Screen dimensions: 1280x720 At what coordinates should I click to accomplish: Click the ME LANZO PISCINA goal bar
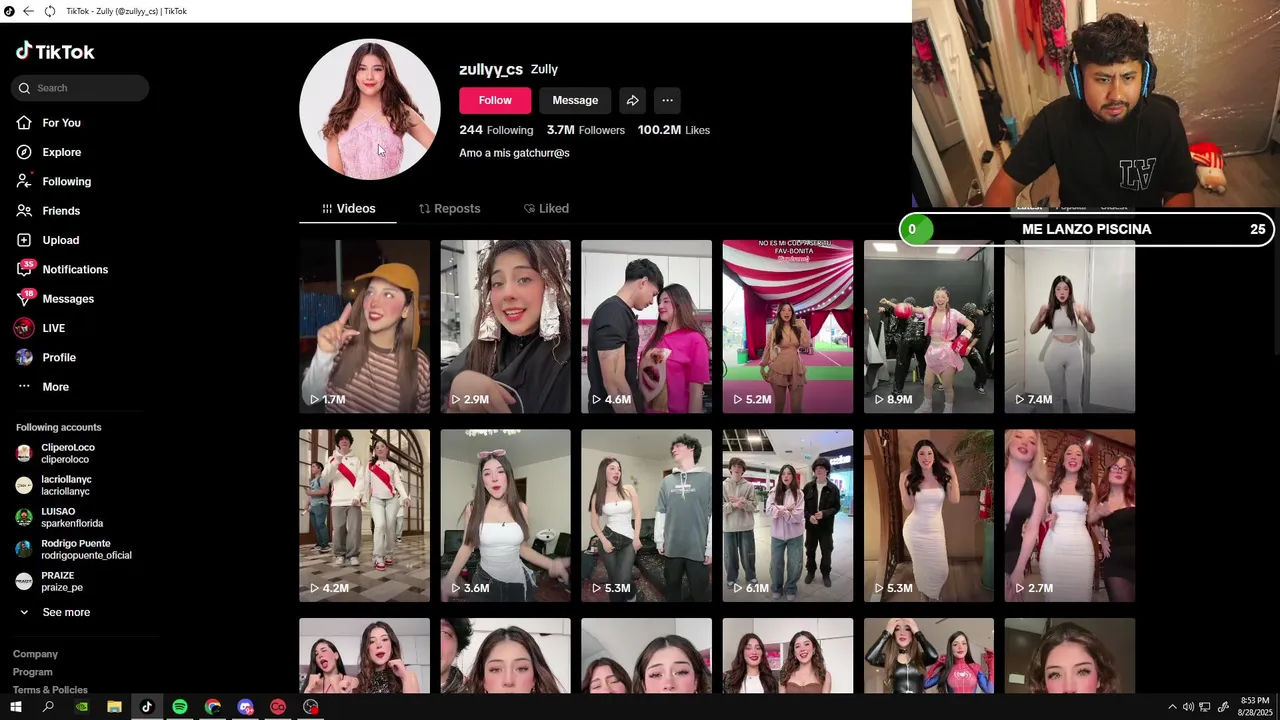(x=1086, y=229)
